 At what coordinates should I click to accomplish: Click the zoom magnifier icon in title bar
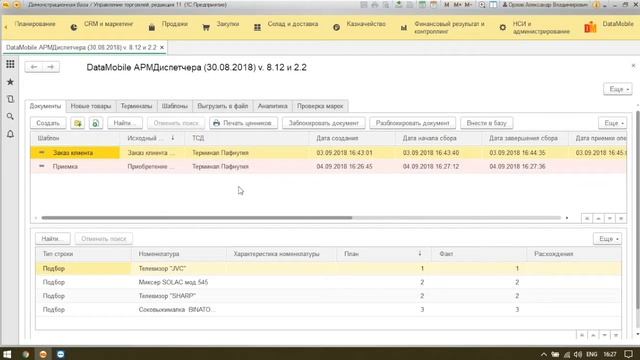(482, 5)
